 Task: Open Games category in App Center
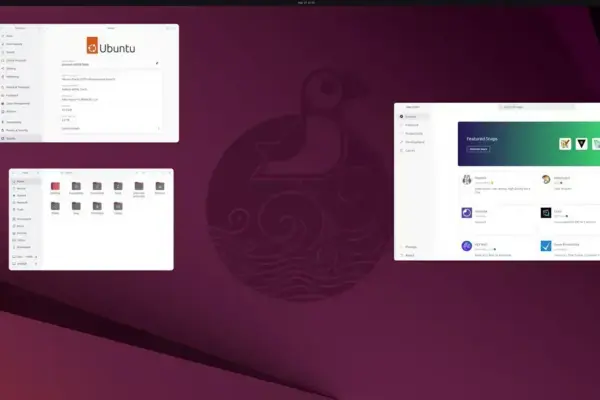click(x=413, y=151)
